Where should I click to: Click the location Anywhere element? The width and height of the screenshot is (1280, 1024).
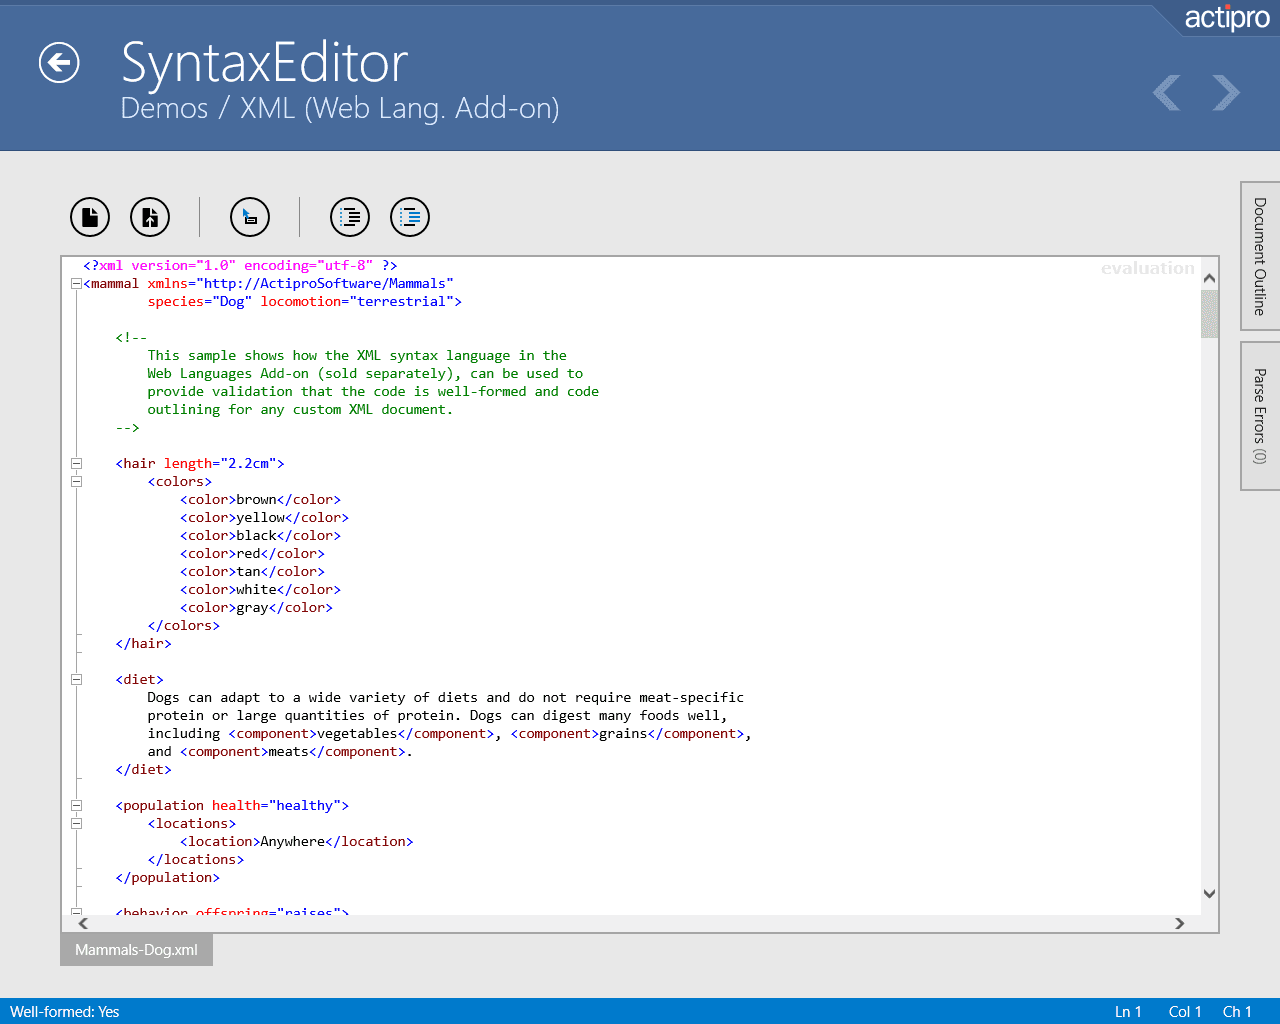(x=297, y=842)
